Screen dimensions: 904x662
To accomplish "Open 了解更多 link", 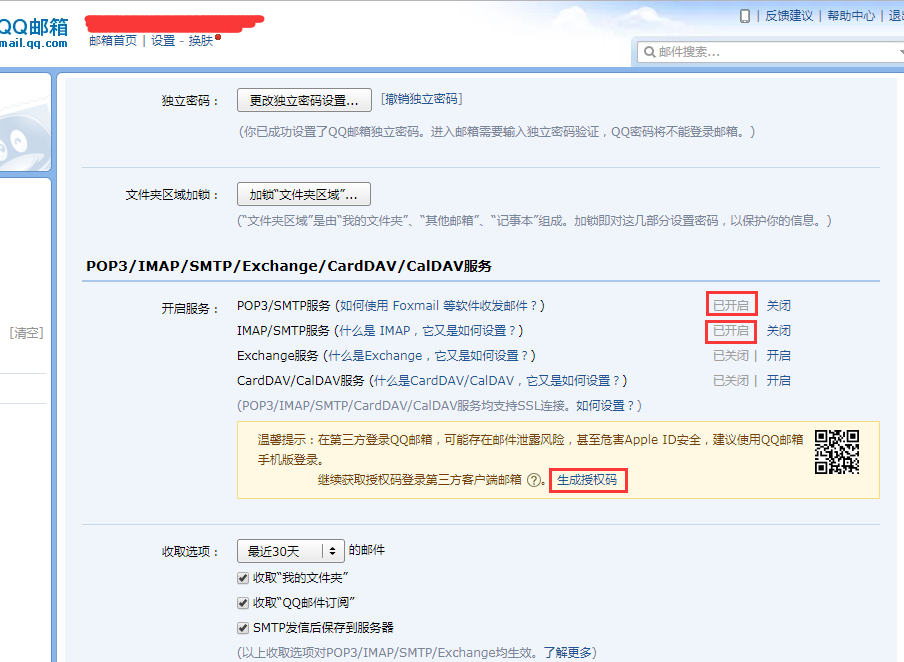I will point(567,652).
